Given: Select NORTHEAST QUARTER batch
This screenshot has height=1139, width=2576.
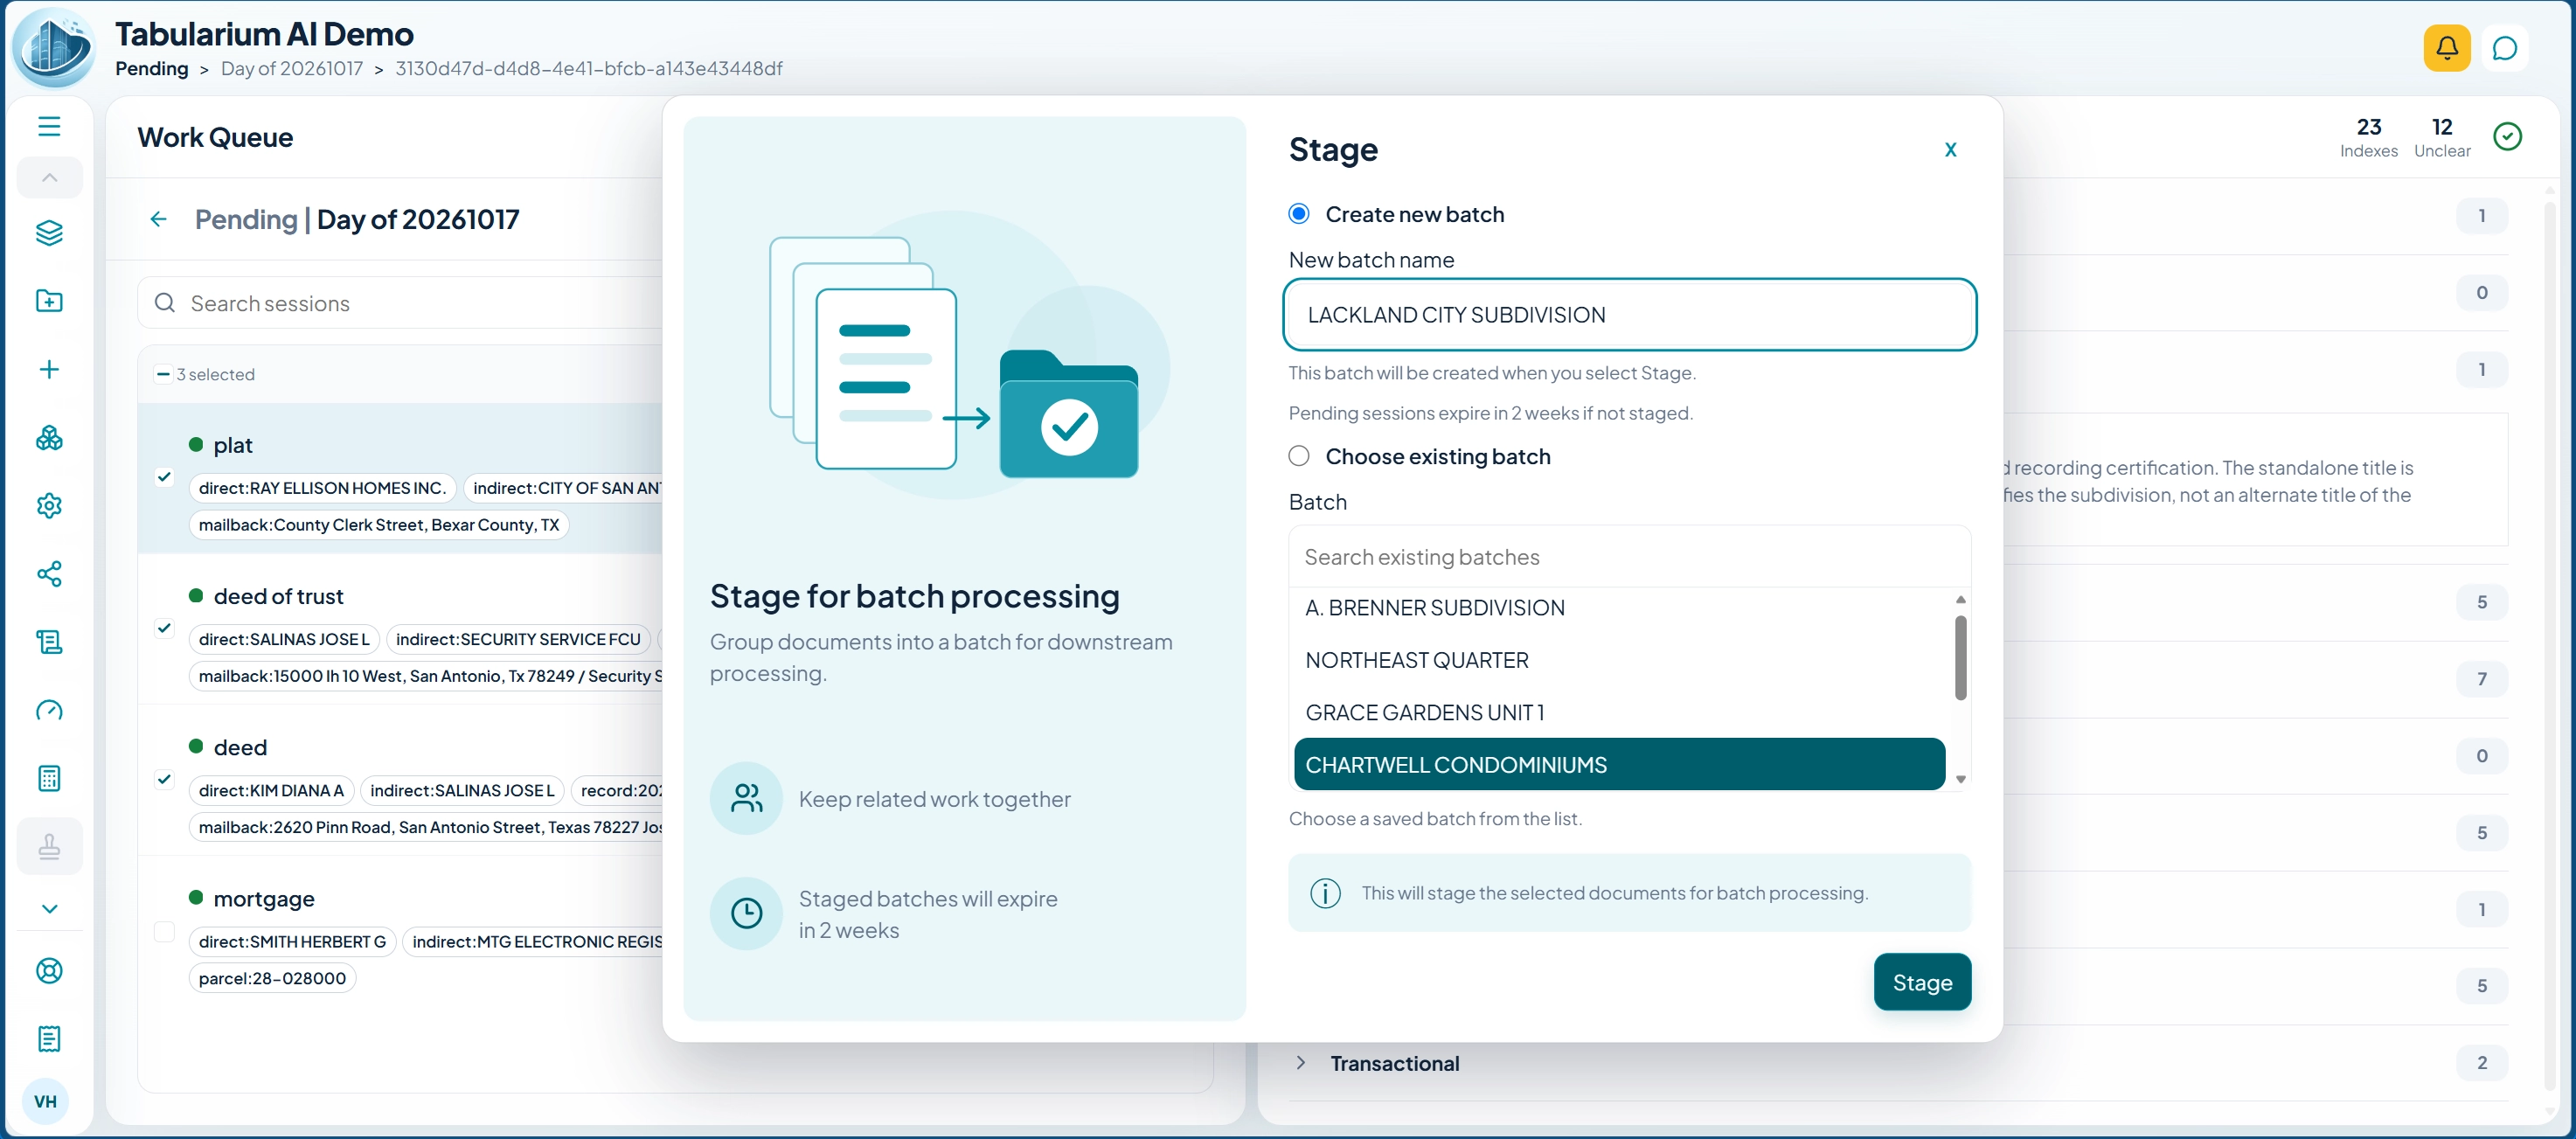Looking at the screenshot, I should coord(1619,660).
